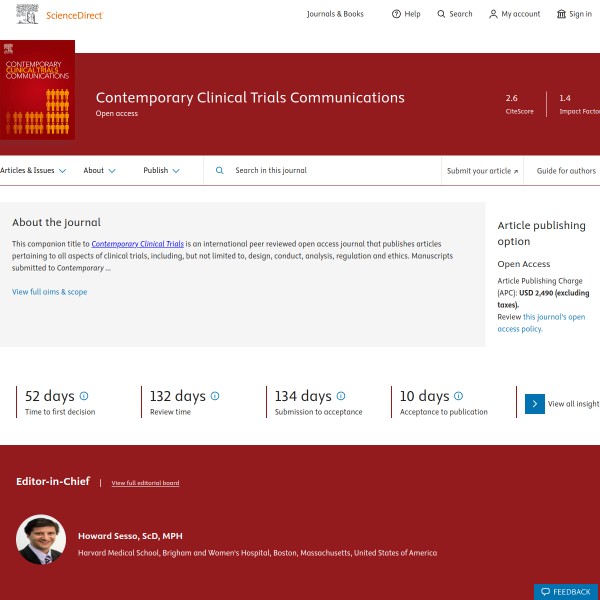Image resolution: width=600 pixels, height=600 pixels.
Task: Open Journals & Books menu item
Action: [335, 14]
